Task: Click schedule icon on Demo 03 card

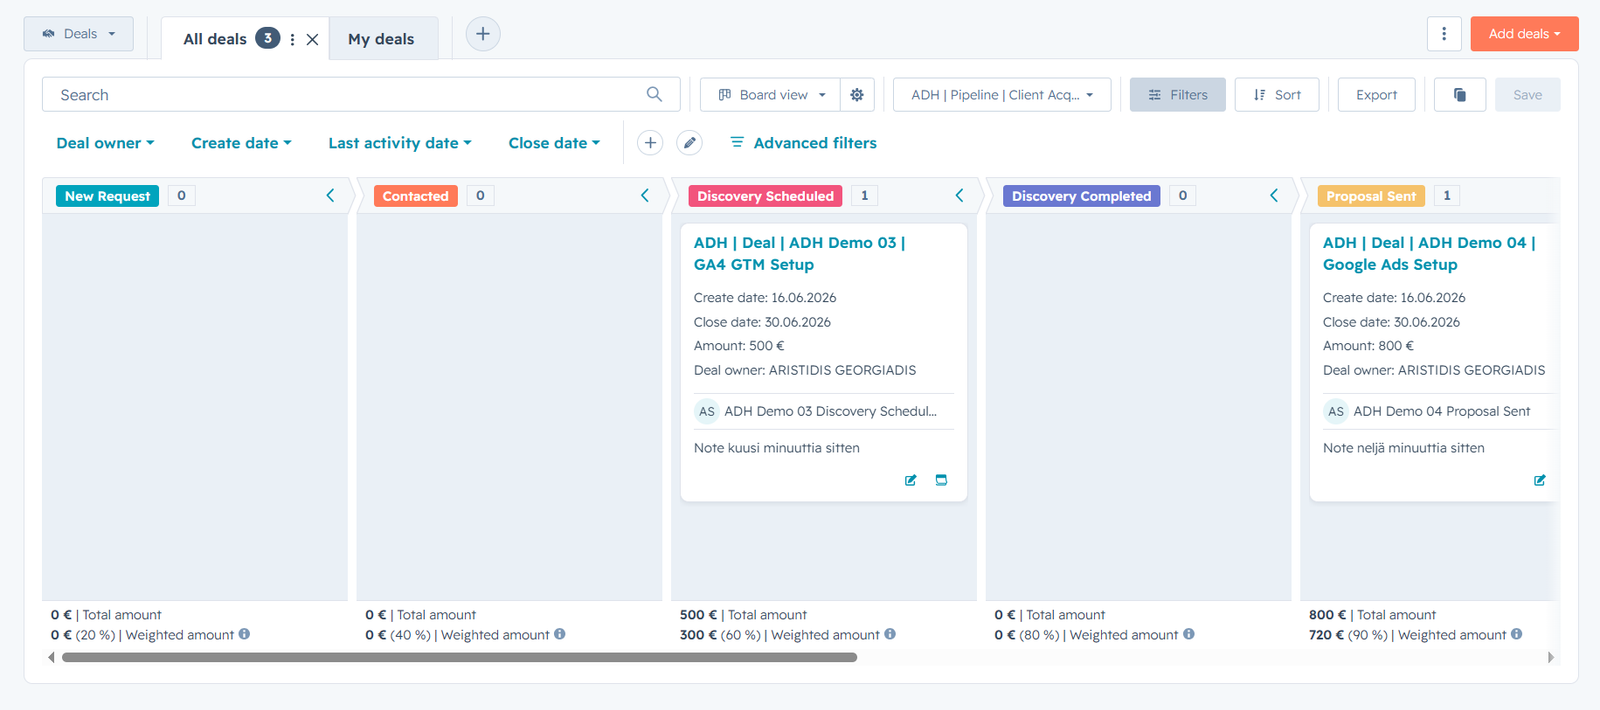Action: (941, 480)
